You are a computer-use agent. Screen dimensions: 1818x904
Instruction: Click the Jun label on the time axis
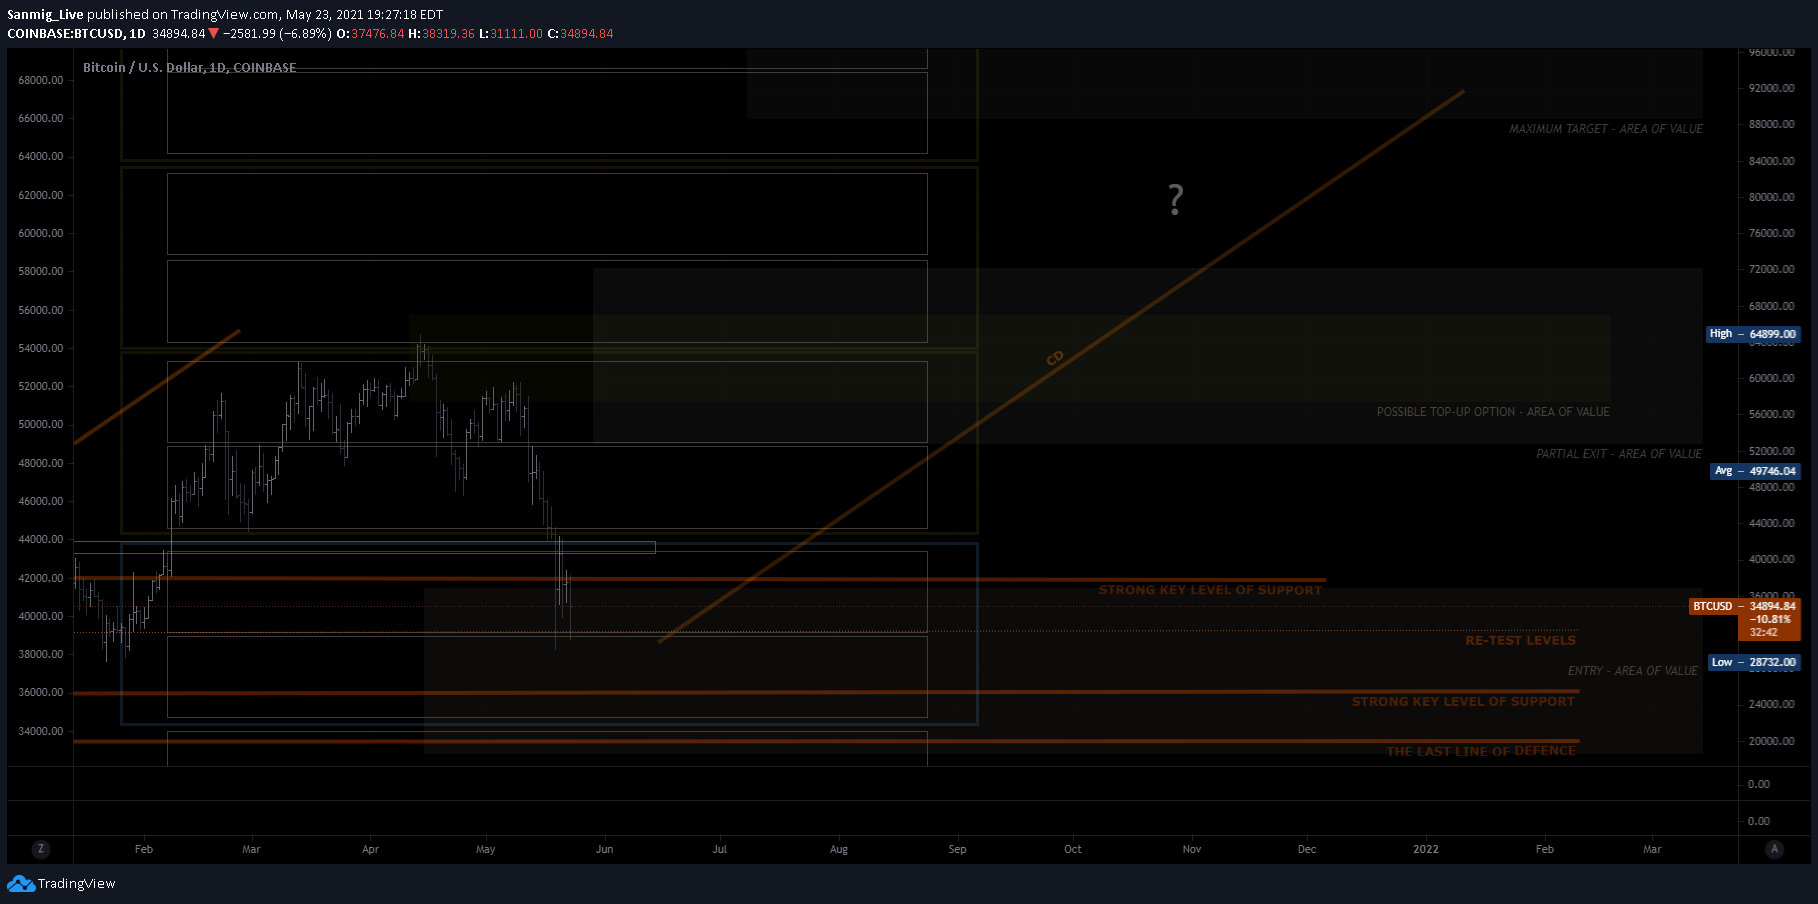[605, 849]
